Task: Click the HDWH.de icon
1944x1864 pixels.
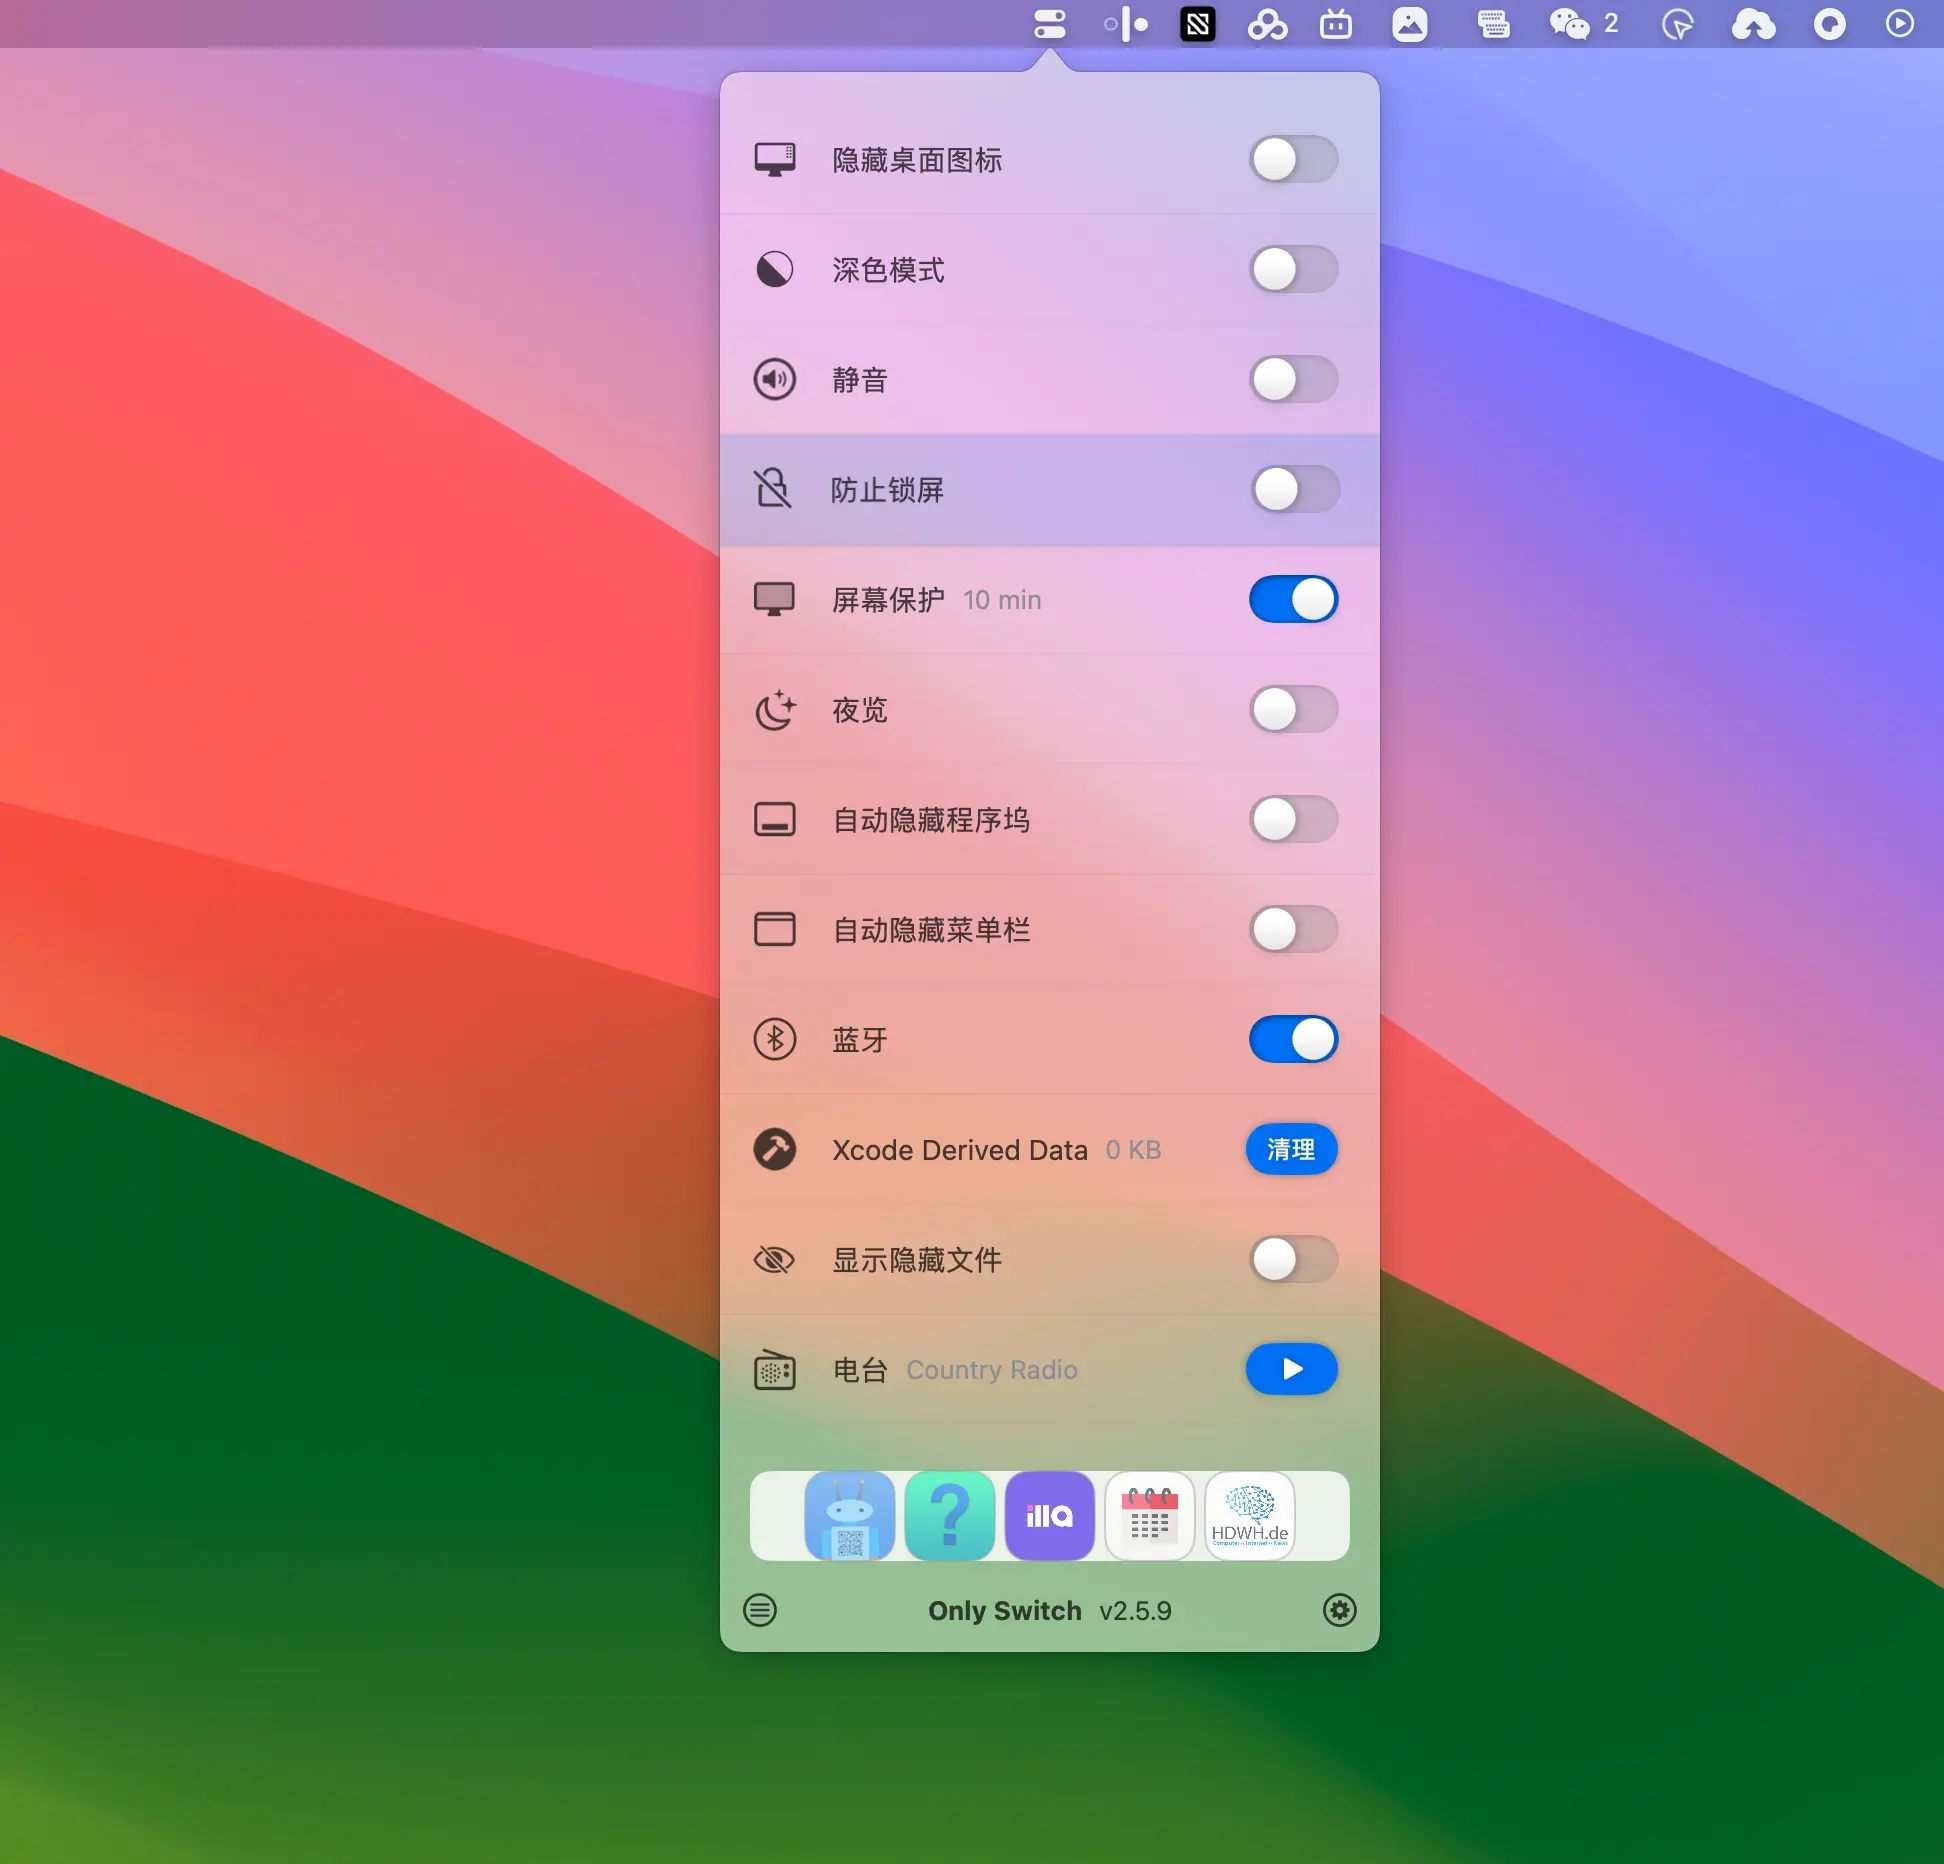Action: [x=1249, y=1516]
